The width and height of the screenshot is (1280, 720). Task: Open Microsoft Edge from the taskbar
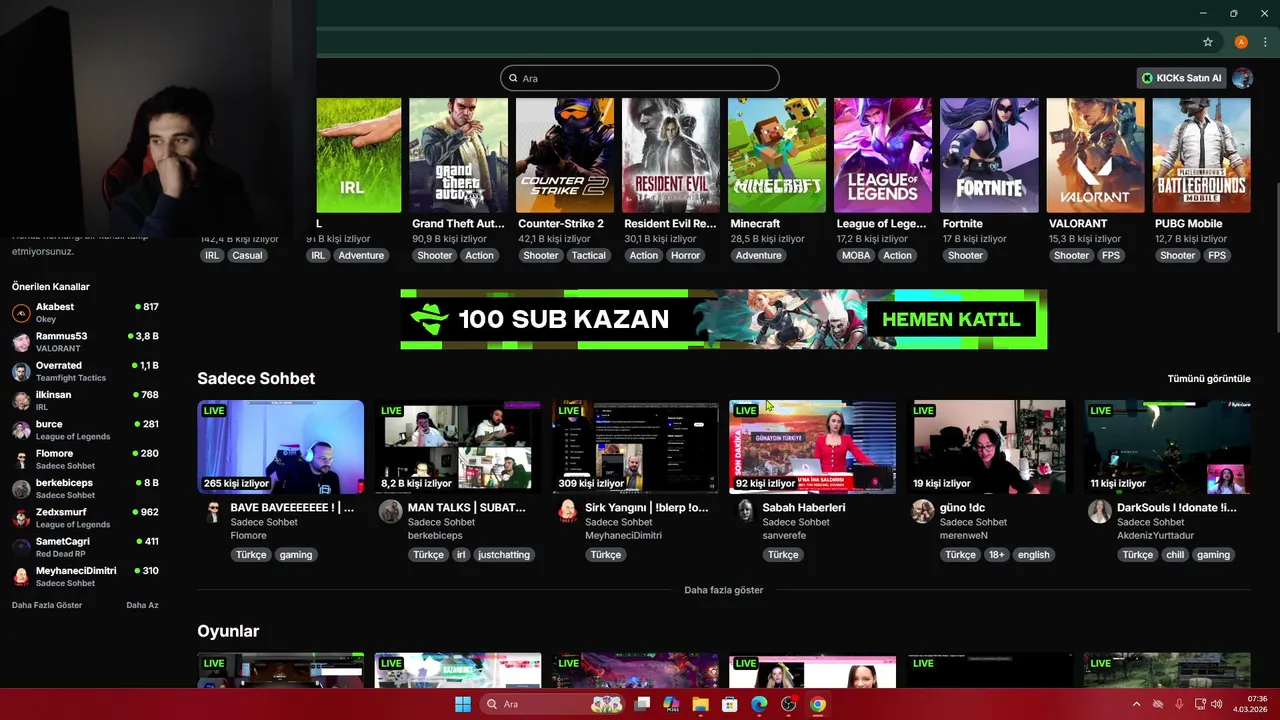tap(759, 704)
